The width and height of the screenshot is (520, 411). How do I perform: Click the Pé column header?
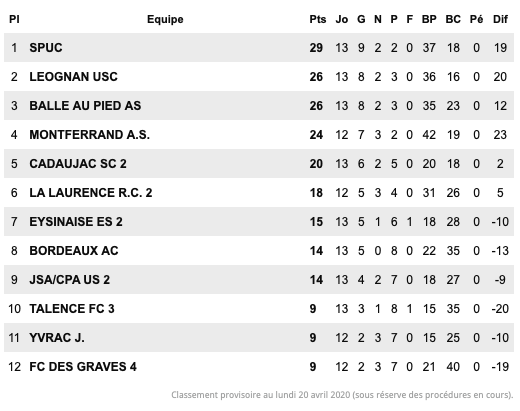point(476,19)
